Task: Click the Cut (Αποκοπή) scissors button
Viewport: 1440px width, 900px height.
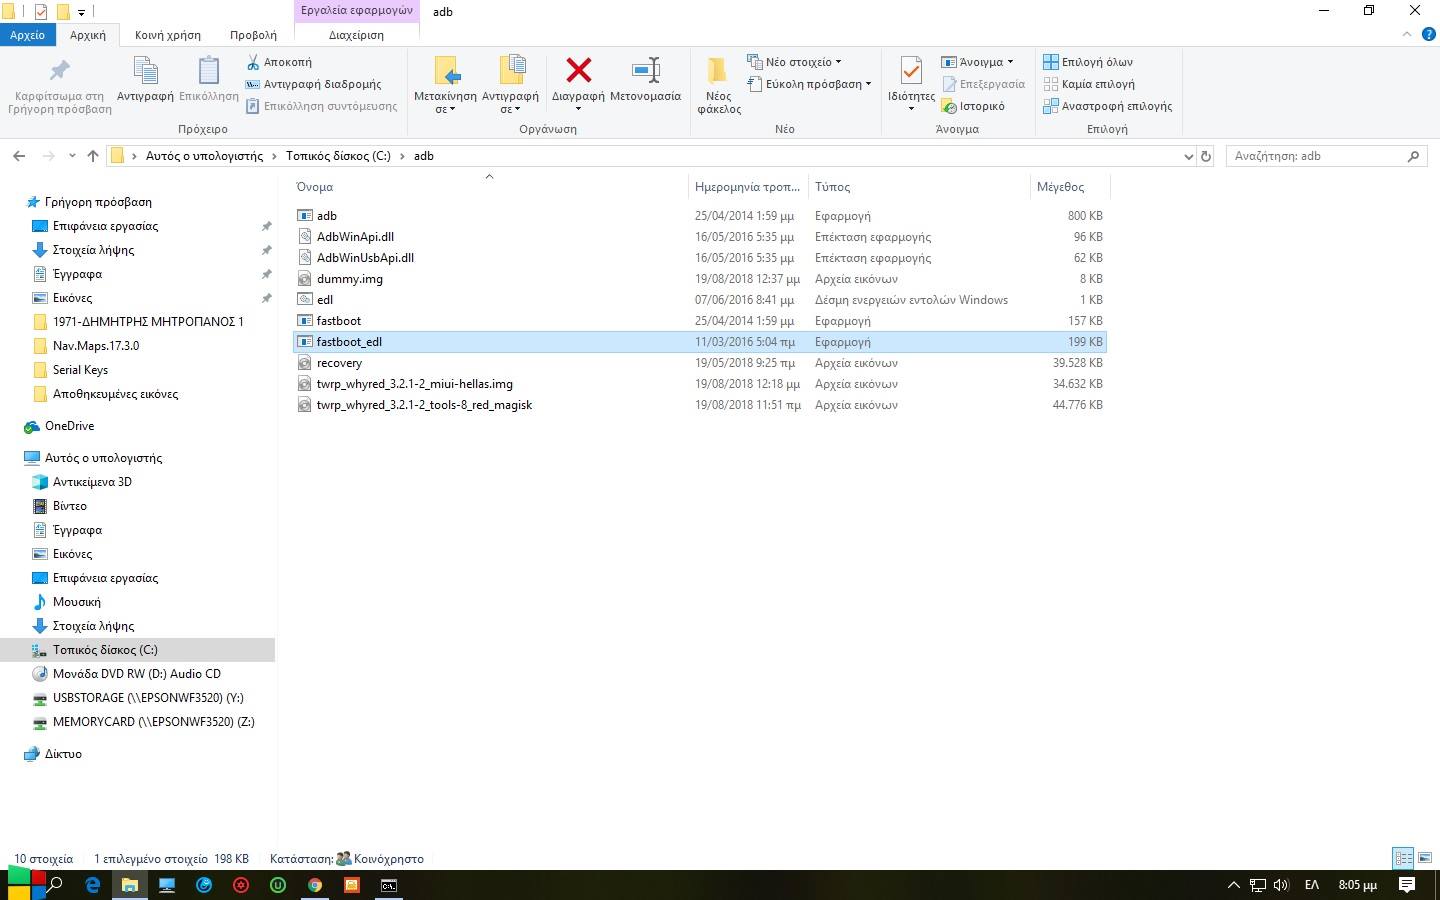Action: click(279, 62)
